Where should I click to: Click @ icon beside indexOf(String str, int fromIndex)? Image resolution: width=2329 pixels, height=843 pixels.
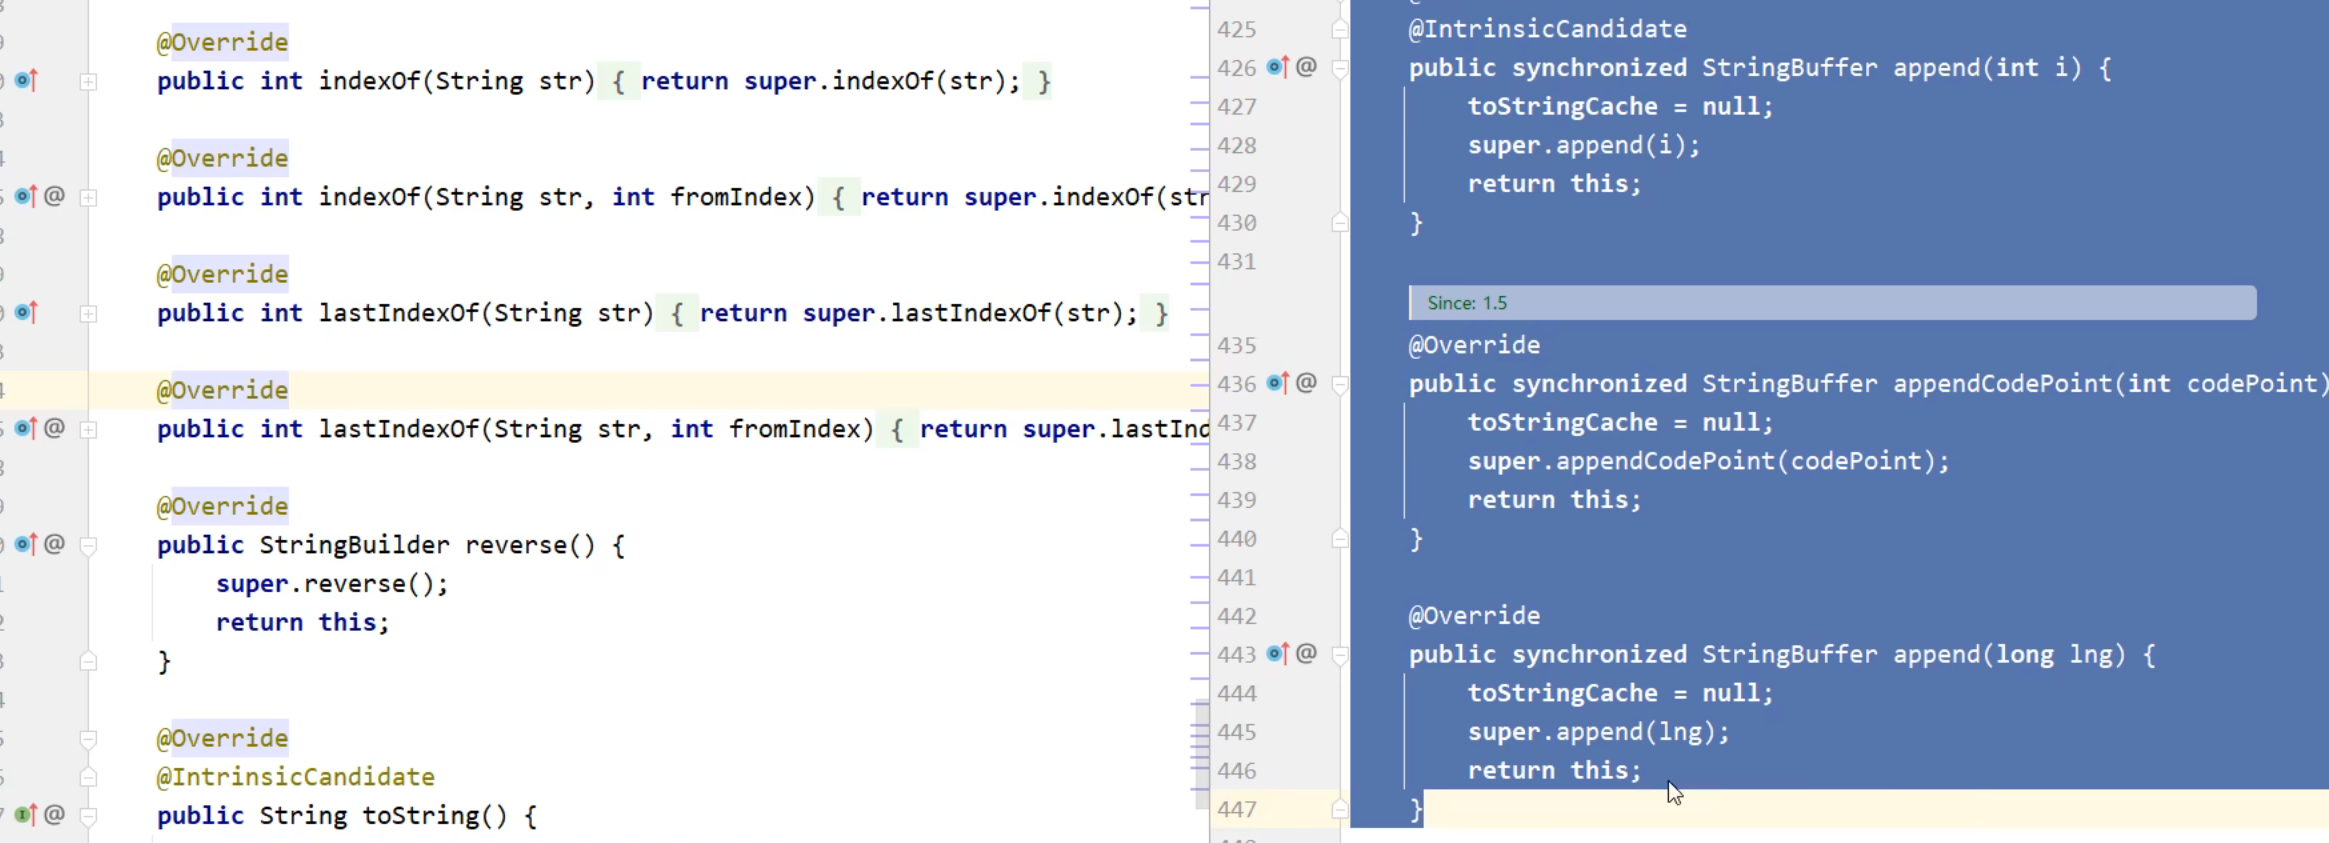(55, 196)
